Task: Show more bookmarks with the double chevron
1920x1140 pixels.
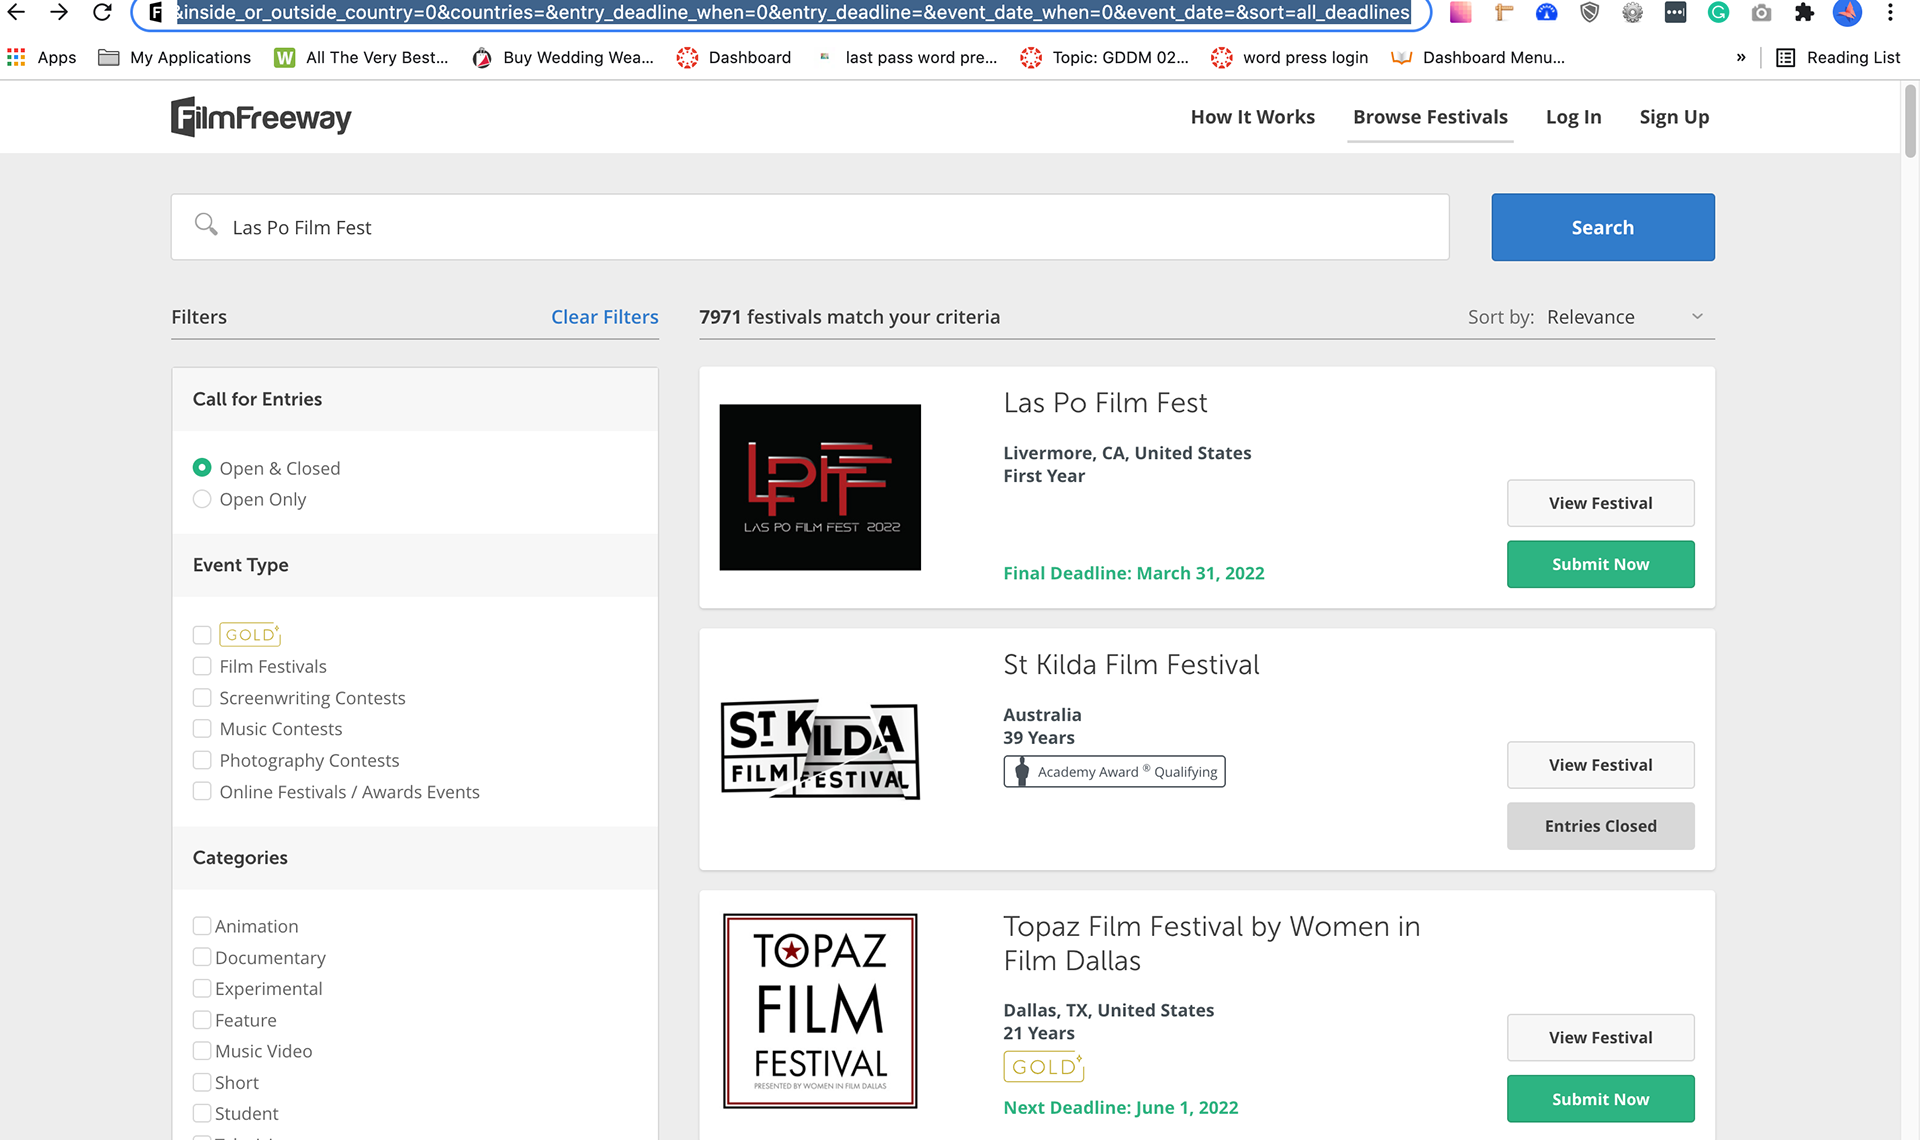Action: click(x=1741, y=57)
